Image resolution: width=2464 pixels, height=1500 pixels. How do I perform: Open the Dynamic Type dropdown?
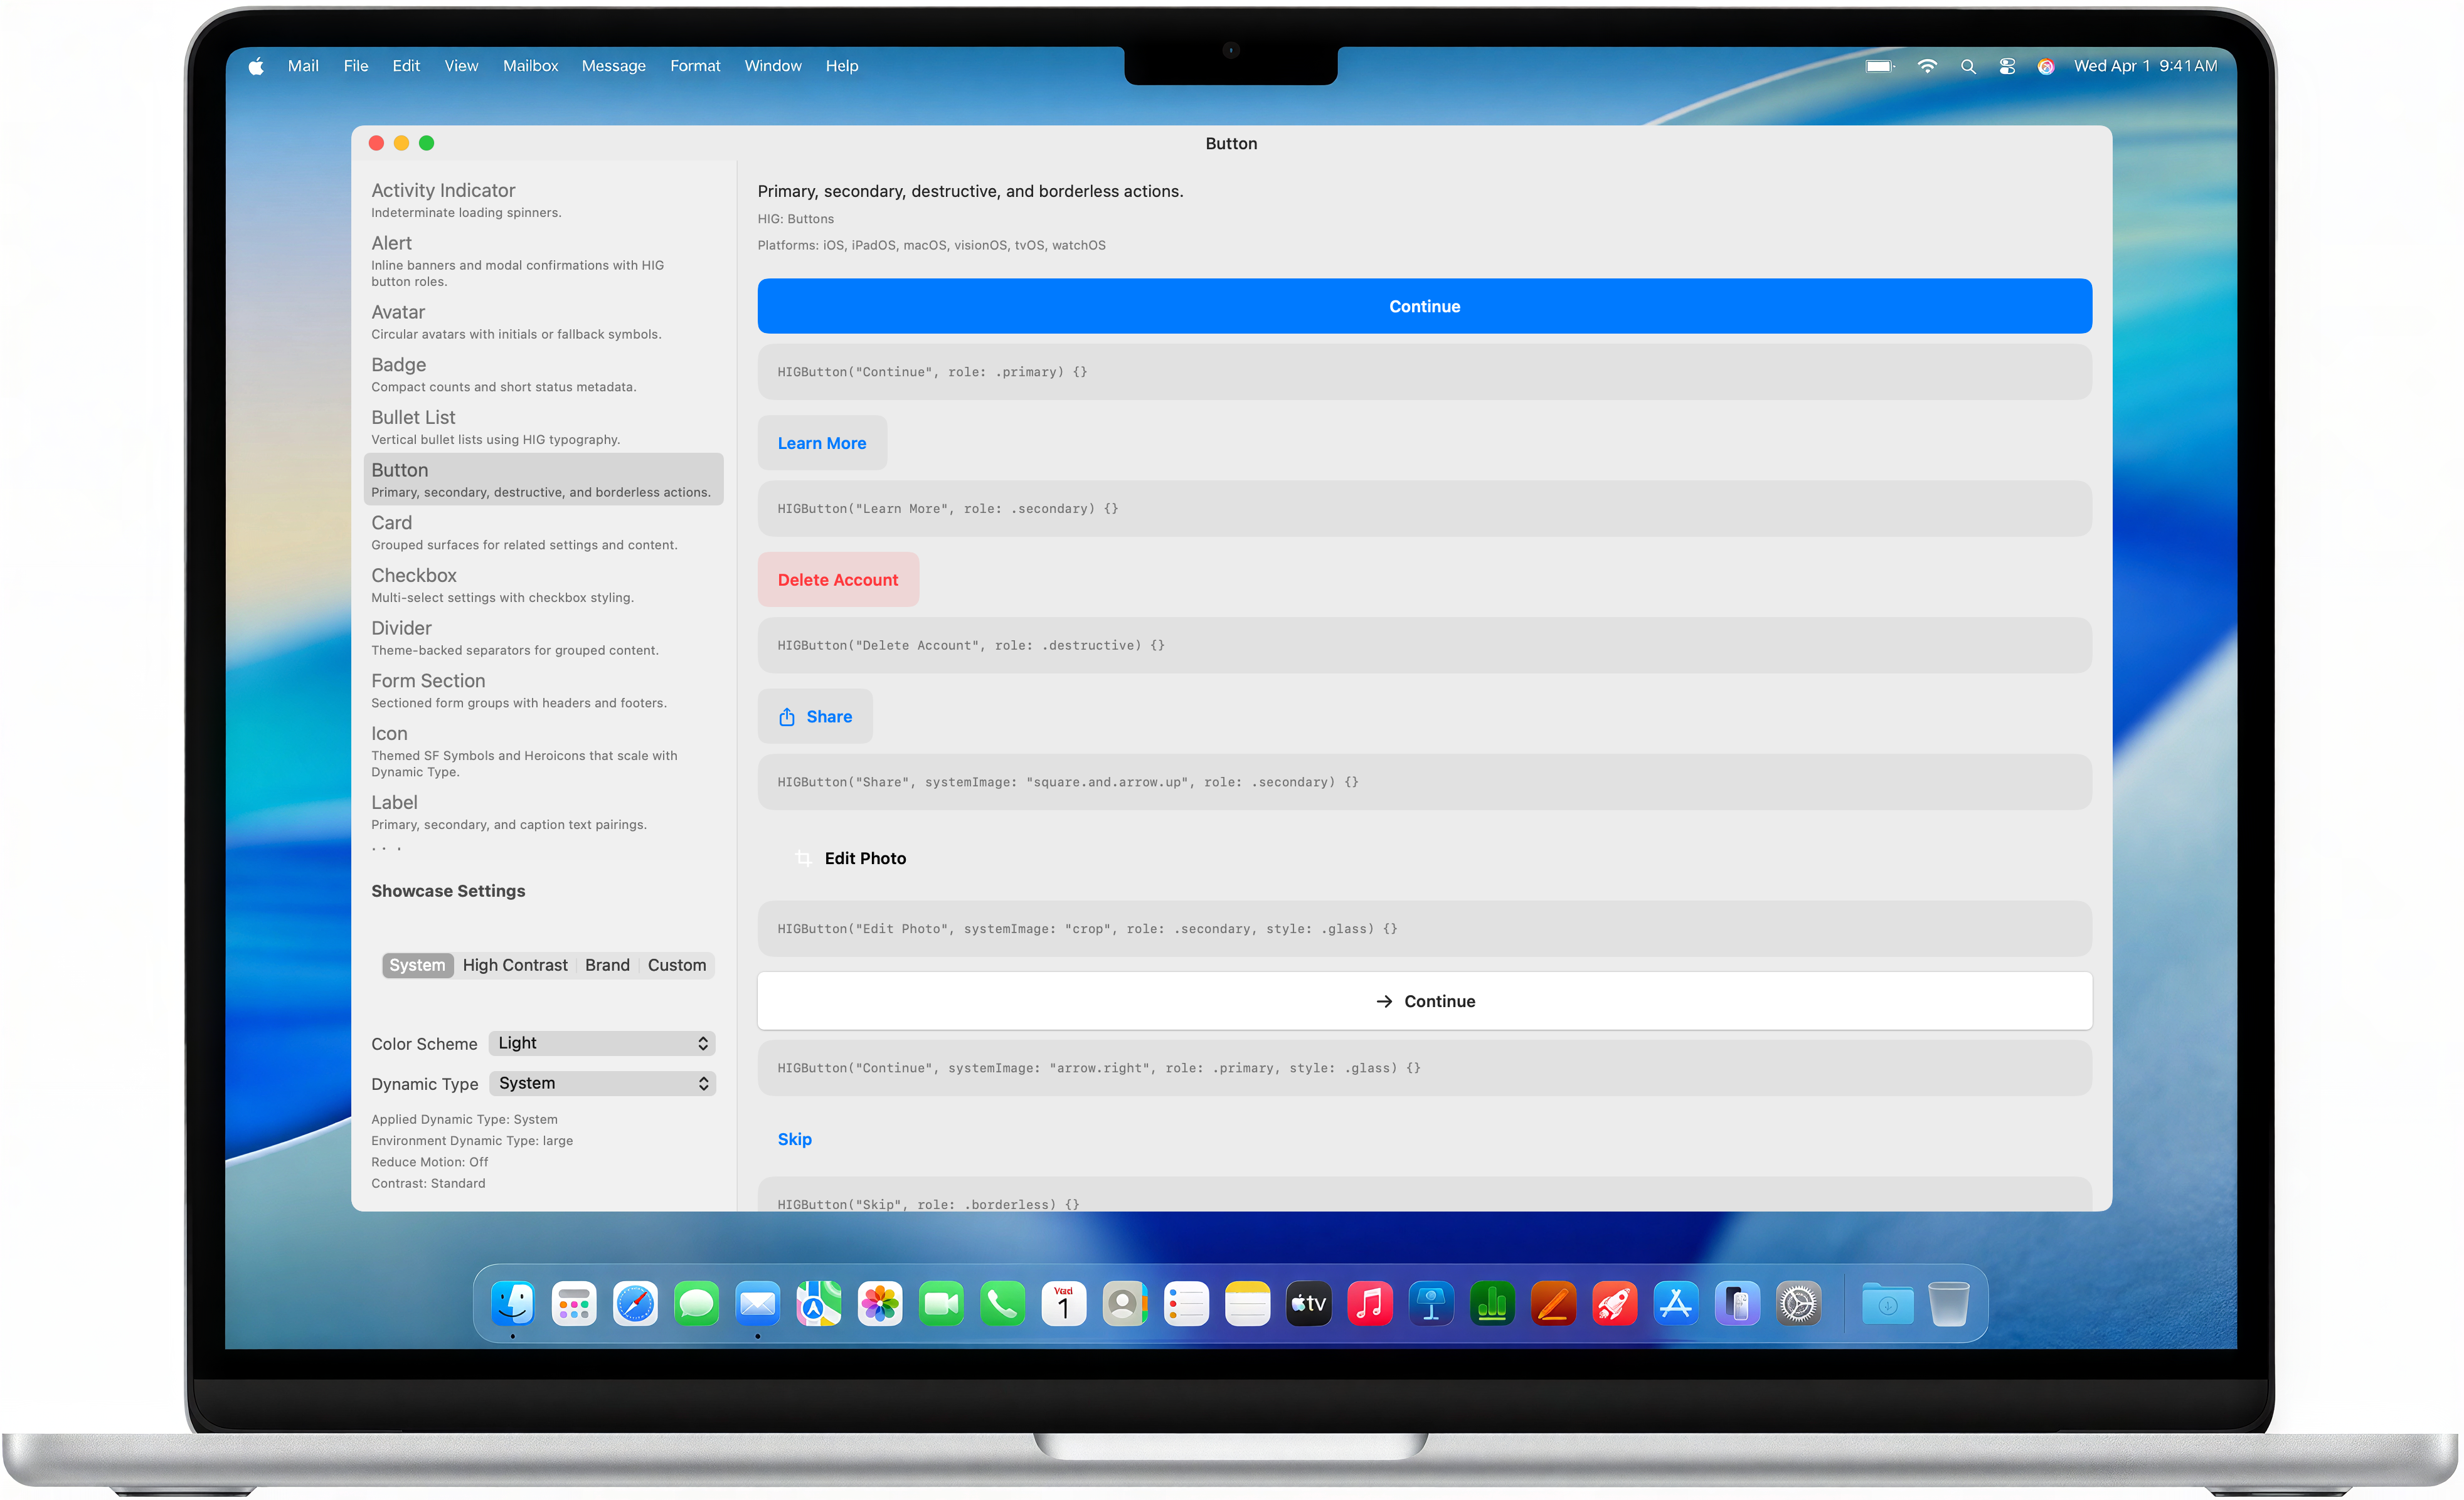point(602,1083)
